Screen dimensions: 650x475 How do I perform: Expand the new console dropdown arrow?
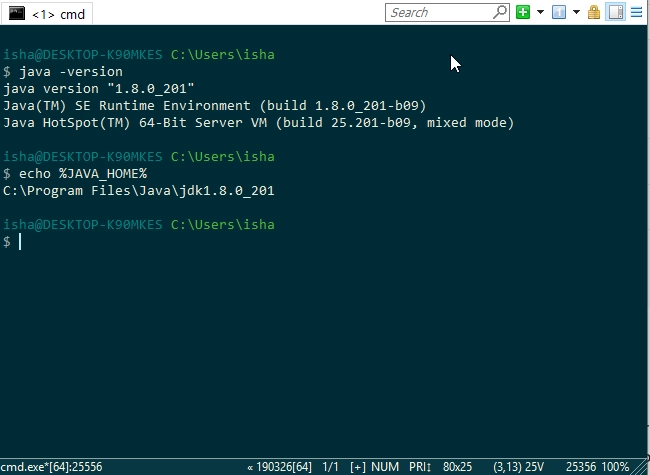point(541,12)
